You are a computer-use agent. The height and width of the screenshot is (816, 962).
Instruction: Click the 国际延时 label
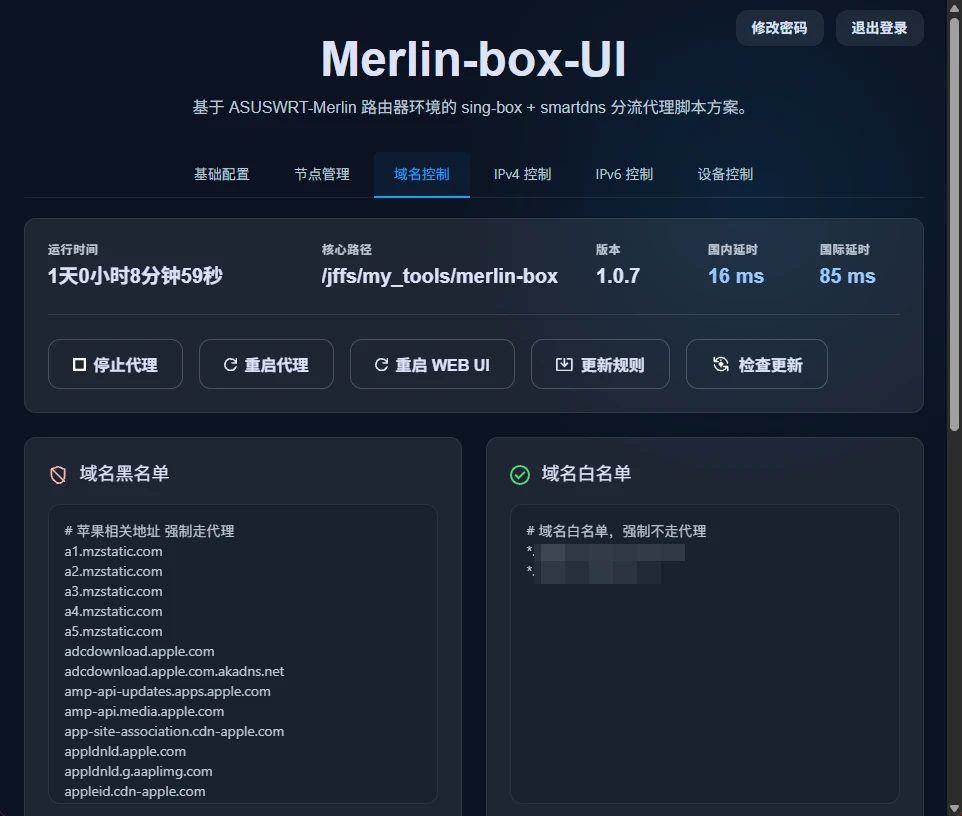[x=845, y=250]
